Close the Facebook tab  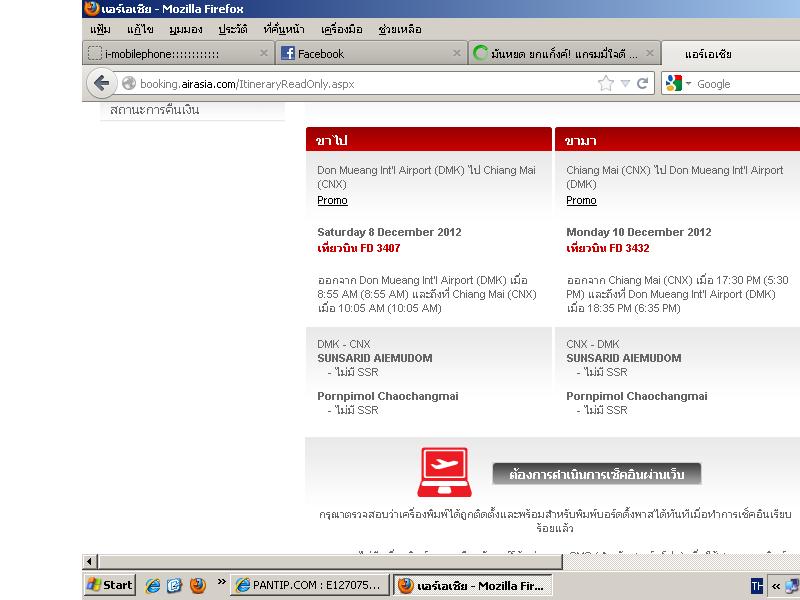457,53
